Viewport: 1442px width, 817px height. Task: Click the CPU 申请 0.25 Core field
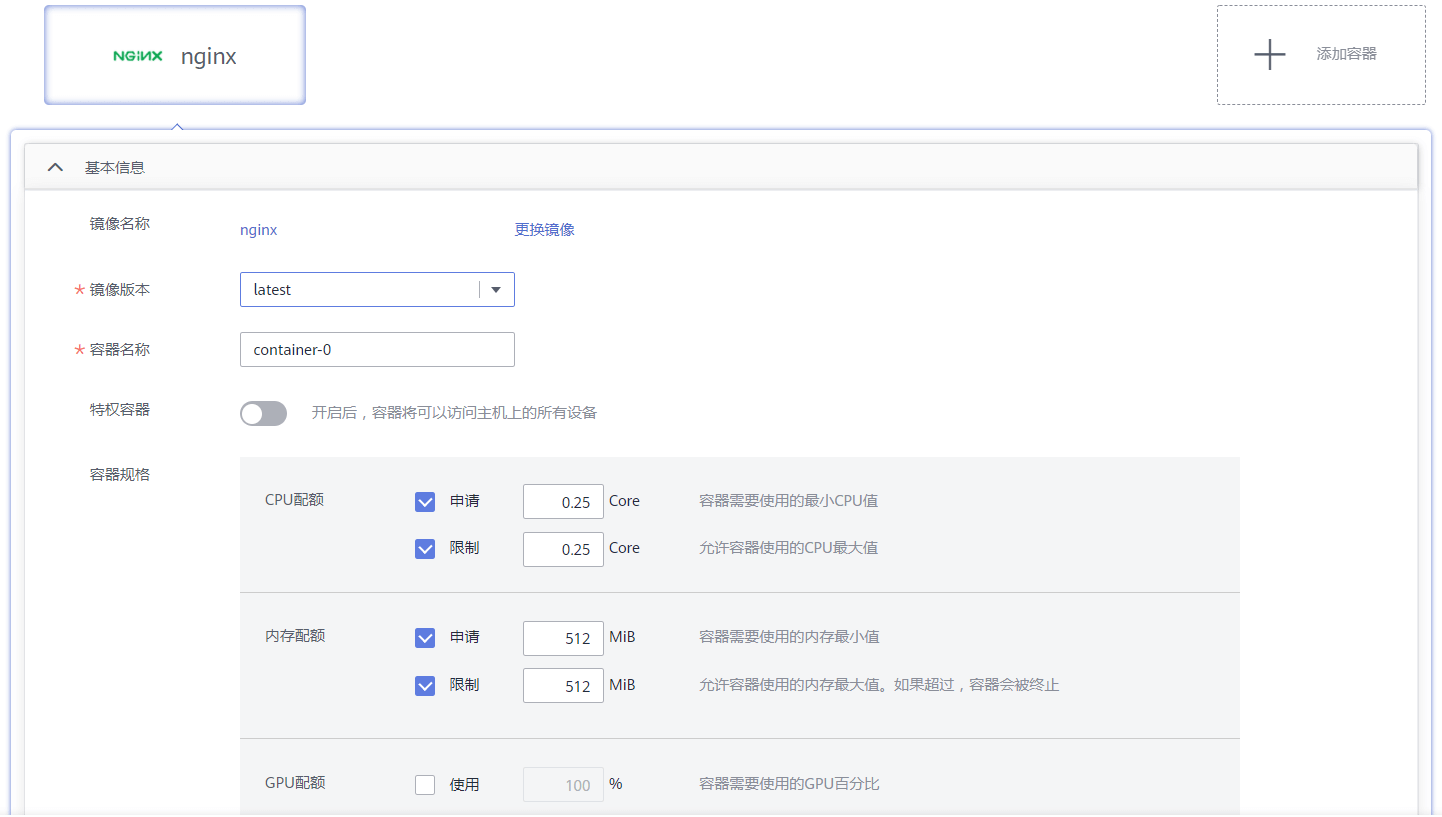[x=563, y=502]
